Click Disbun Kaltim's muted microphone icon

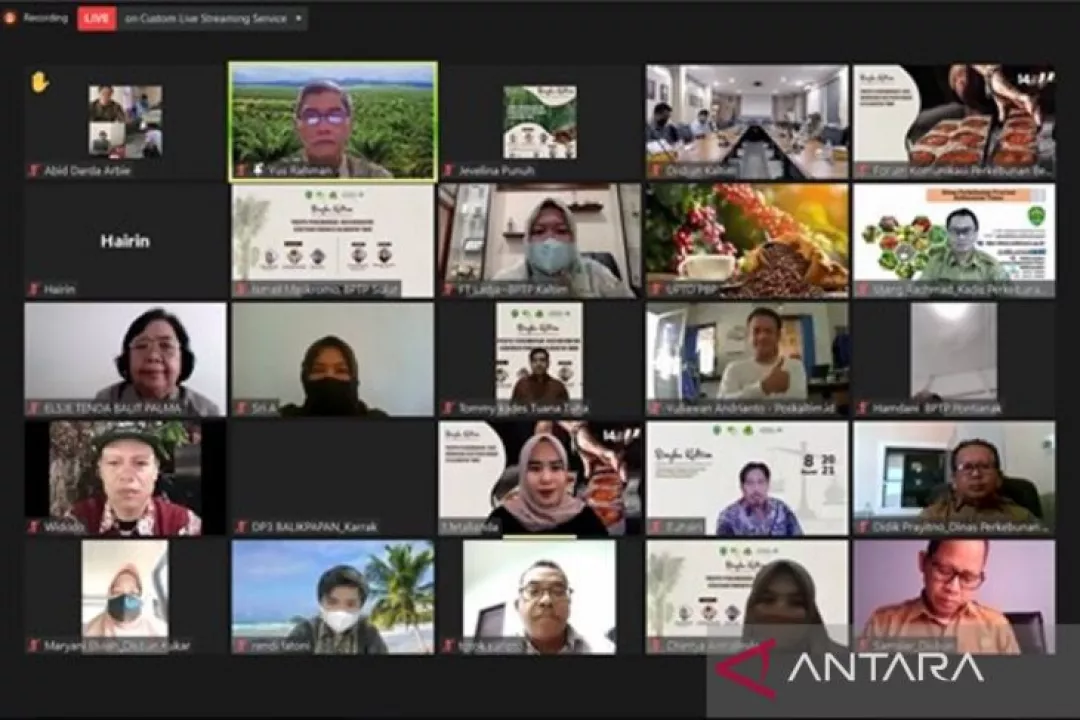point(656,170)
